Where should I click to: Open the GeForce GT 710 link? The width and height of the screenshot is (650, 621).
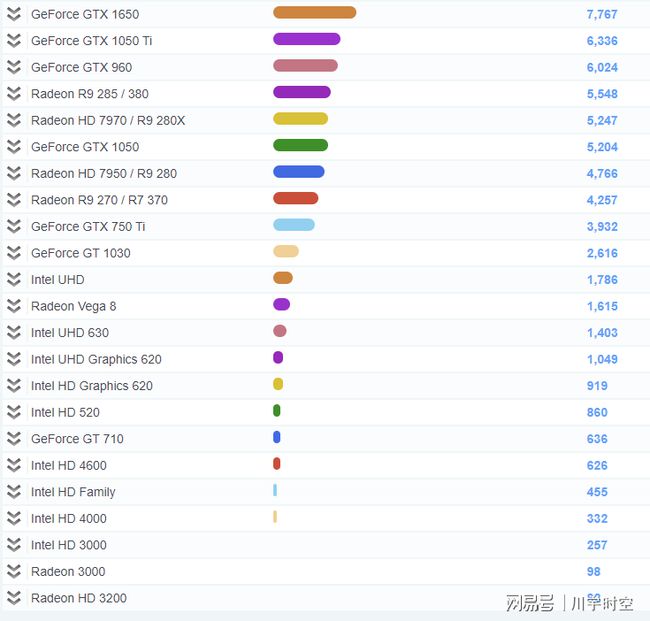pos(78,439)
